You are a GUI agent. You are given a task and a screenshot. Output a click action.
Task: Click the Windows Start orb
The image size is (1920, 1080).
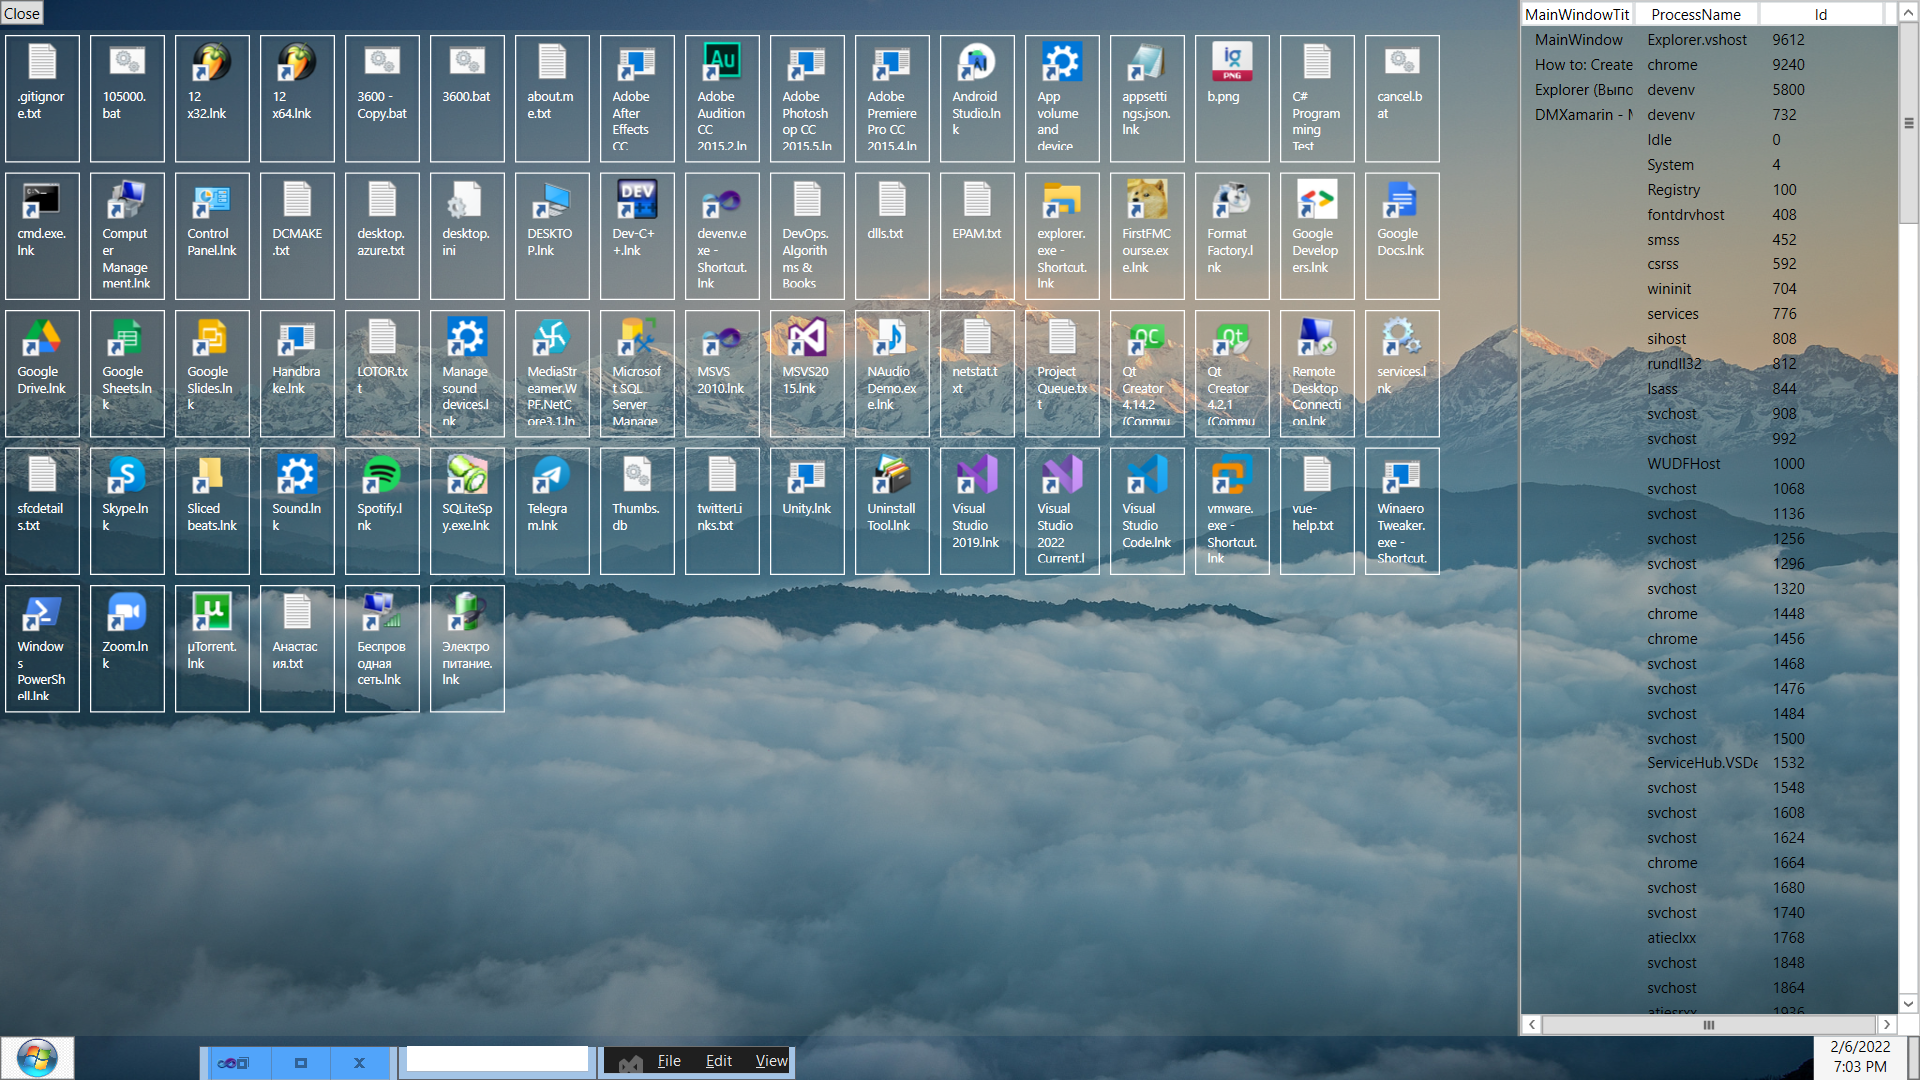(x=37, y=1058)
